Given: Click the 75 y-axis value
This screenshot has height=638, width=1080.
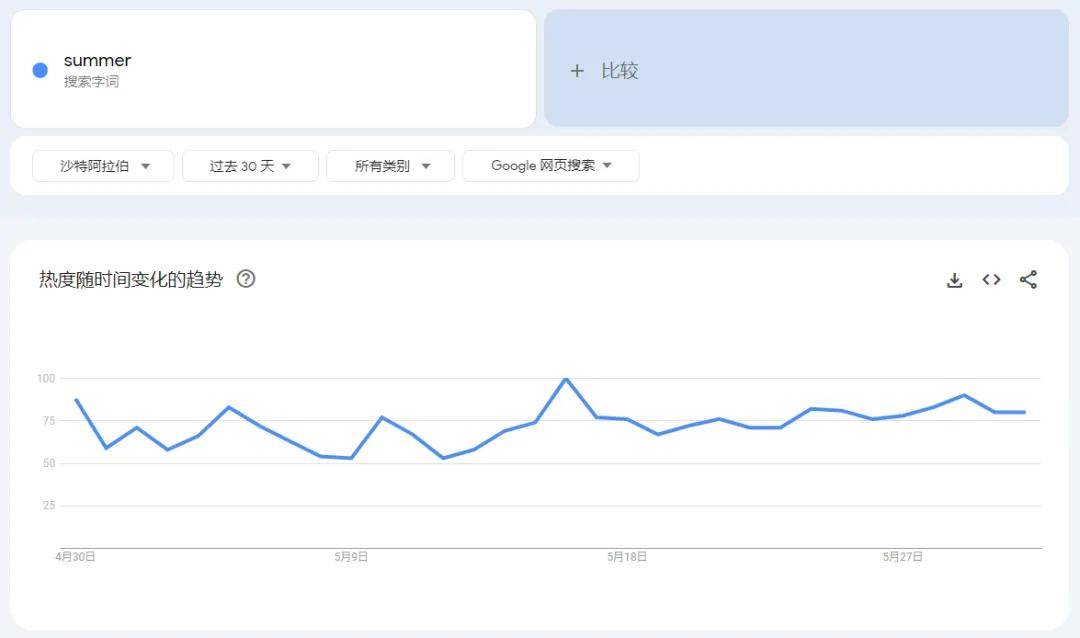Looking at the screenshot, I should point(48,421).
